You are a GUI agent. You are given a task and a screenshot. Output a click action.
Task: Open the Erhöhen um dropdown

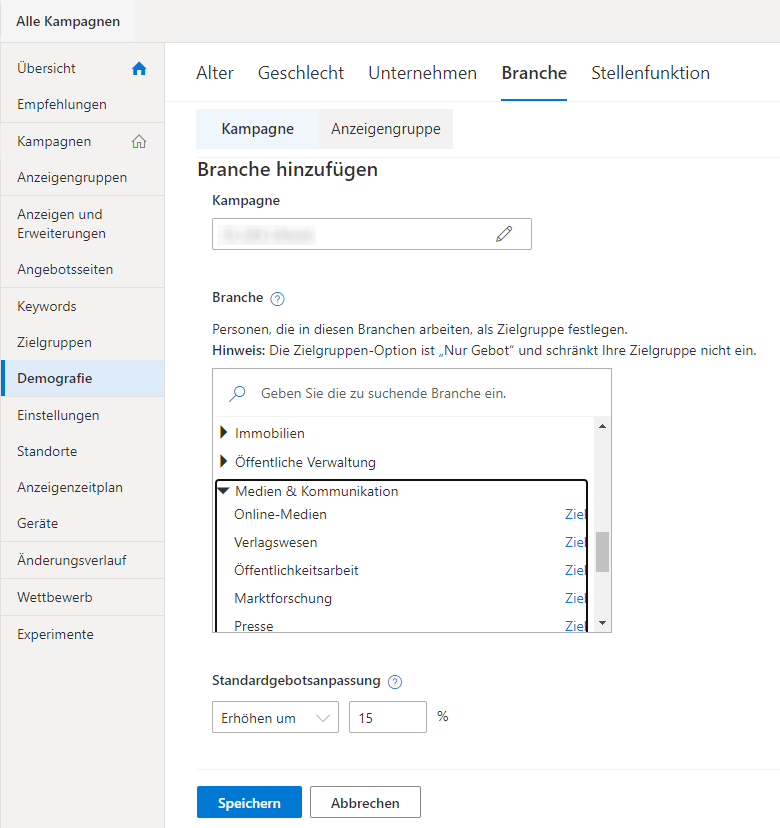pyautogui.click(x=275, y=717)
